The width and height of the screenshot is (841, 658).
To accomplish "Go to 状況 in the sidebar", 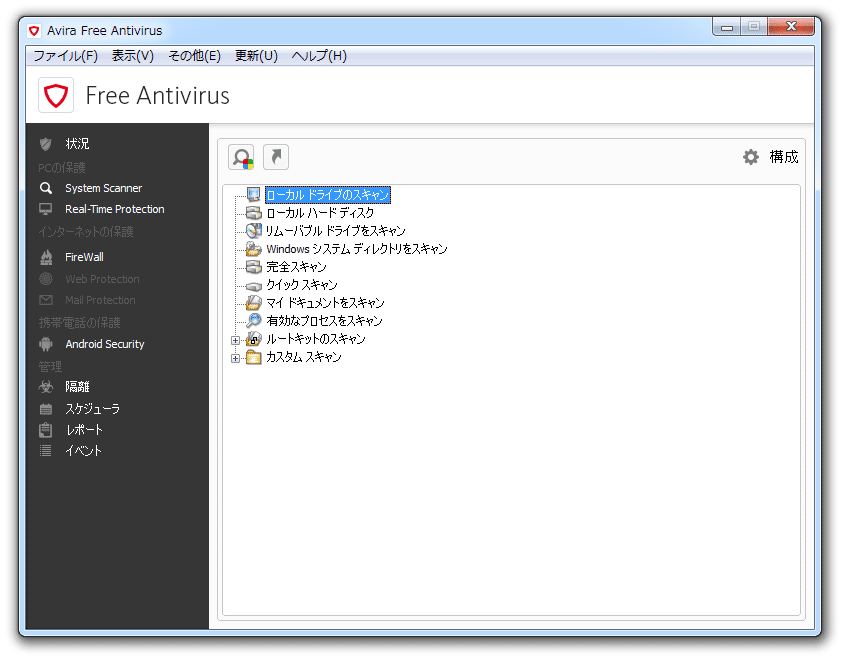I will click(x=77, y=144).
